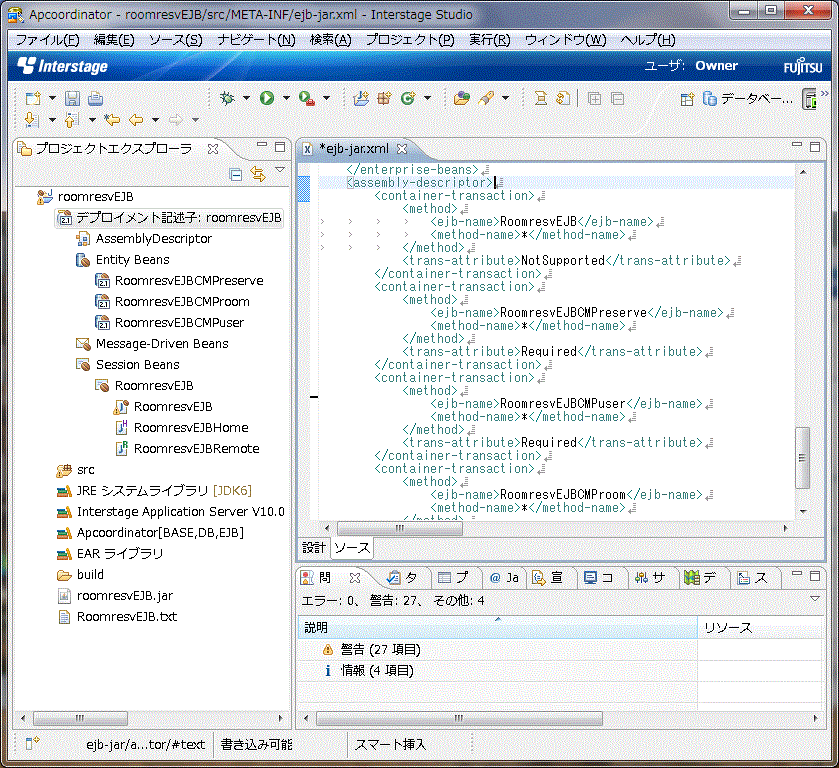Open the external tools dropdown arrow
Screen dimensions: 839x768
(x=326, y=98)
